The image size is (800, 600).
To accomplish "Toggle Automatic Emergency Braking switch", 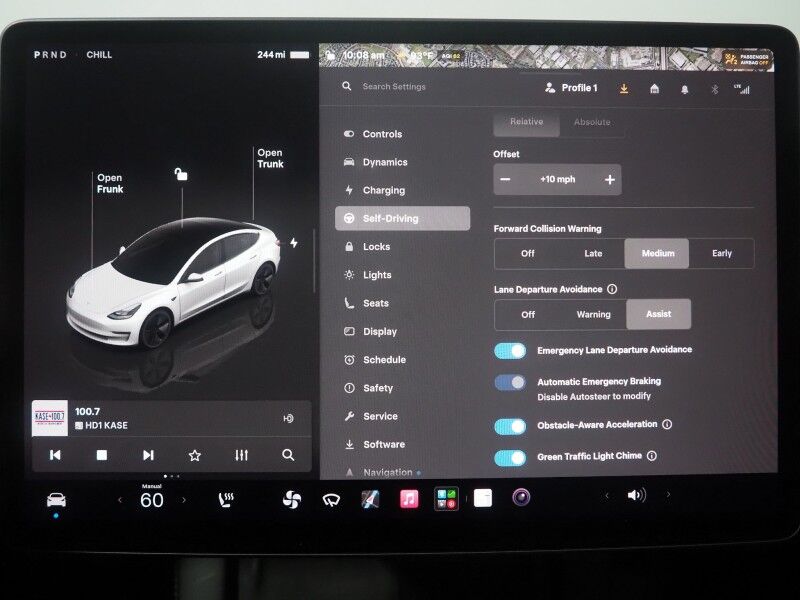I will coord(510,383).
